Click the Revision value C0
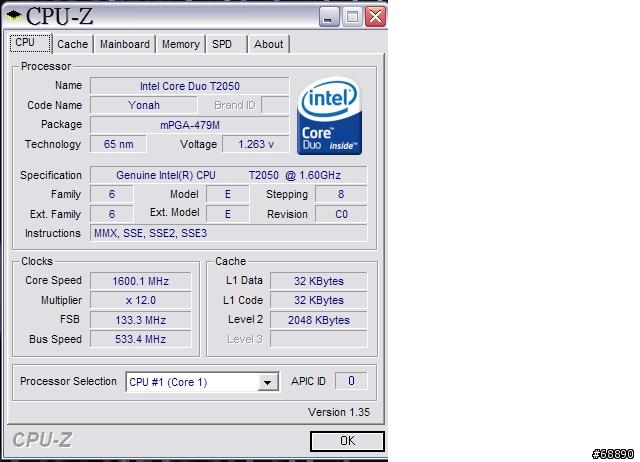This screenshot has width=640, height=462. (x=341, y=214)
